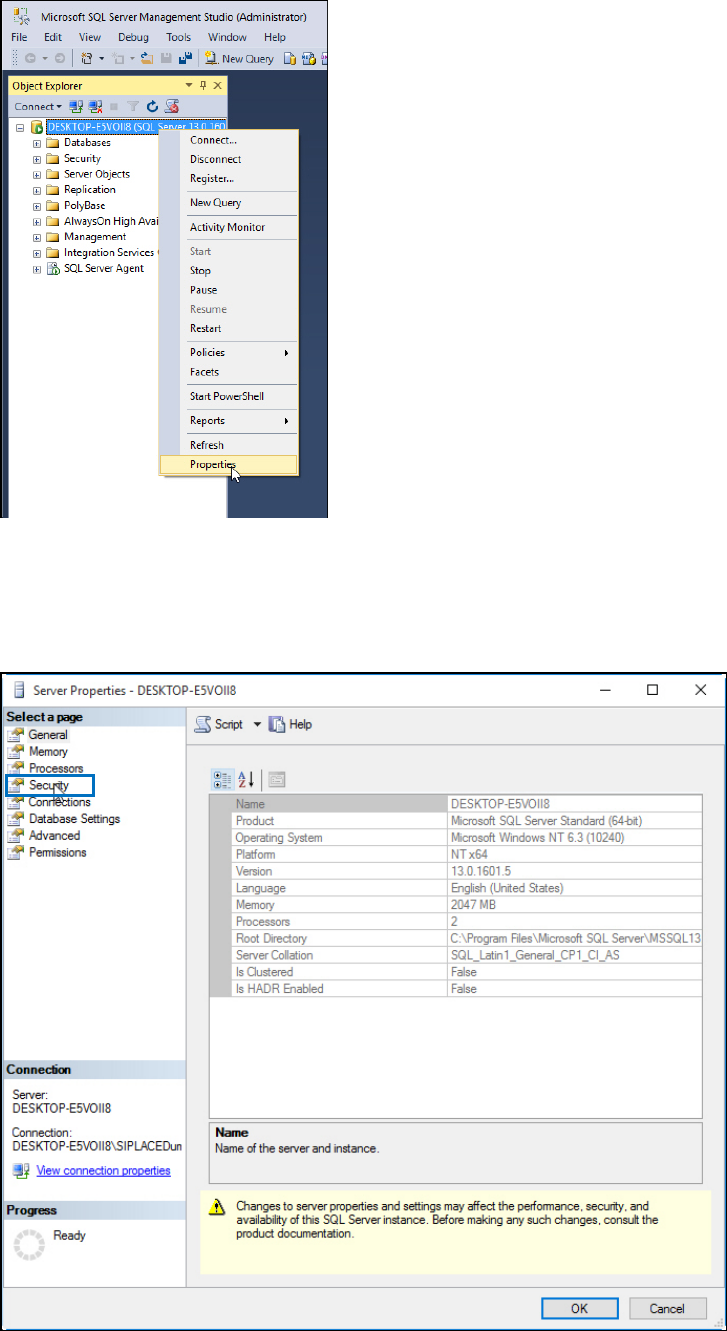This screenshot has height=1331, width=727.
Task: Open the Window menu
Action: point(227,37)
